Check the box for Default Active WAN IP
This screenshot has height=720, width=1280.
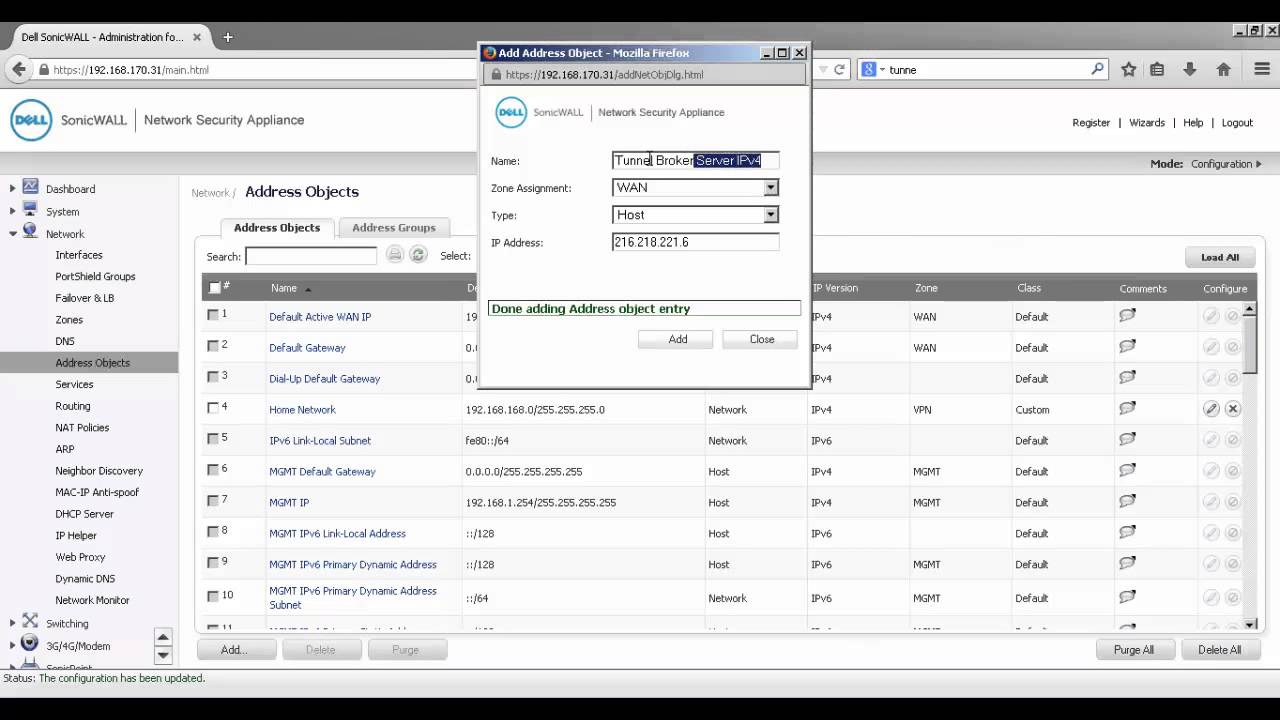213,314
